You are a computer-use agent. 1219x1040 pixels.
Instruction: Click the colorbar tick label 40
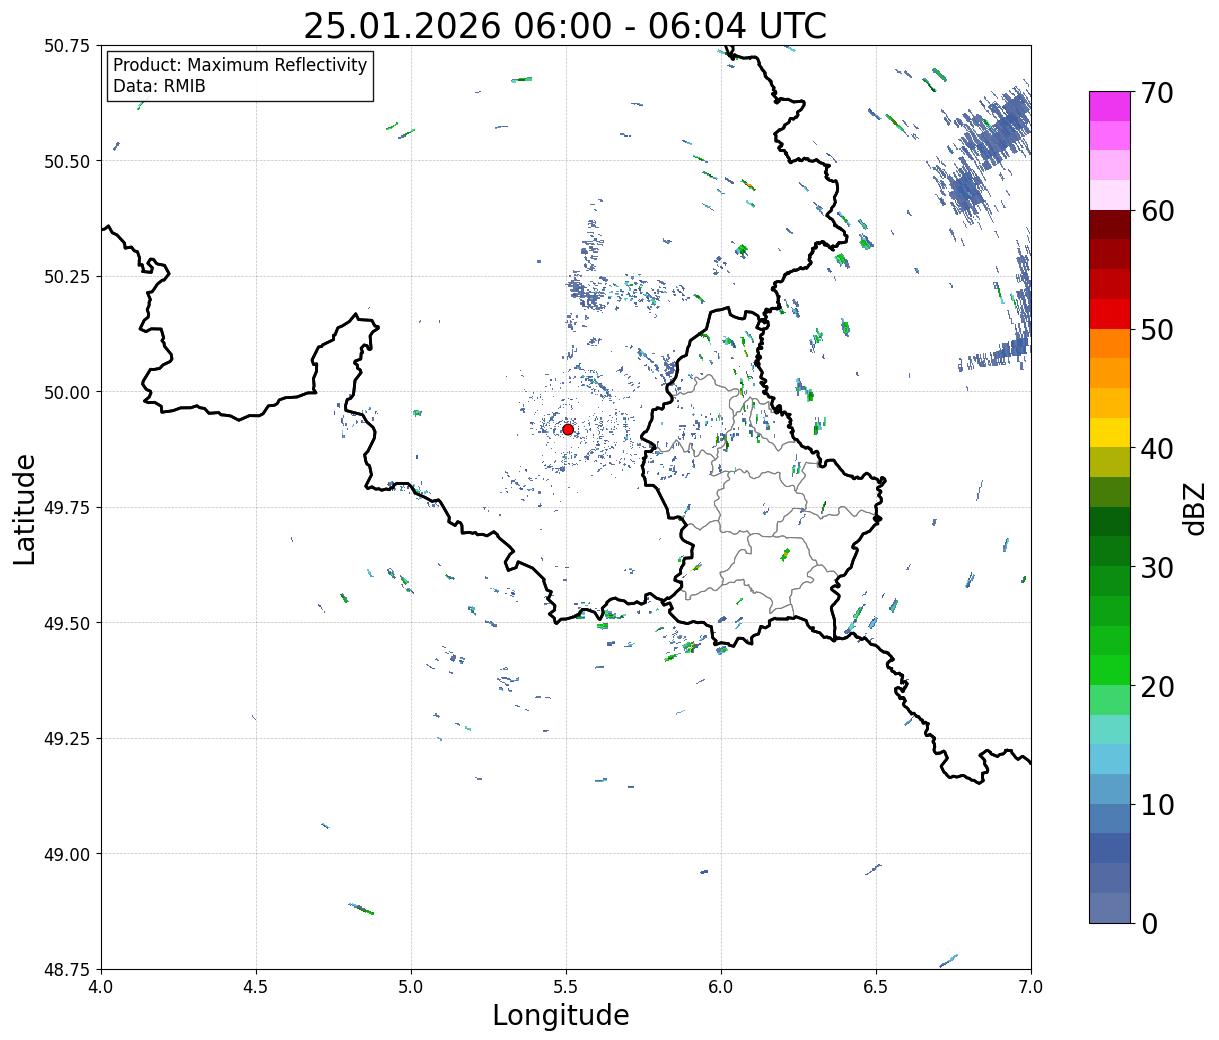click(1157, 449)
